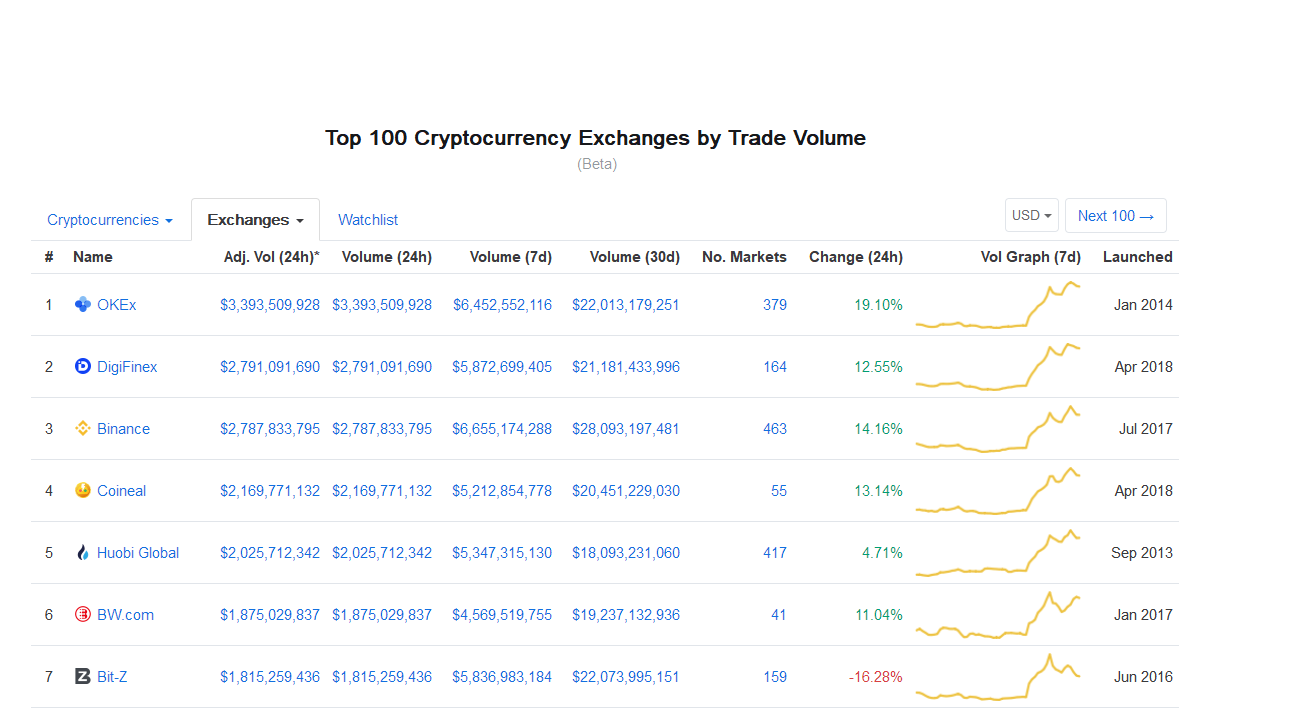
Task: View the OKEx 7d volume graph
Action: (x=998, y=305)
